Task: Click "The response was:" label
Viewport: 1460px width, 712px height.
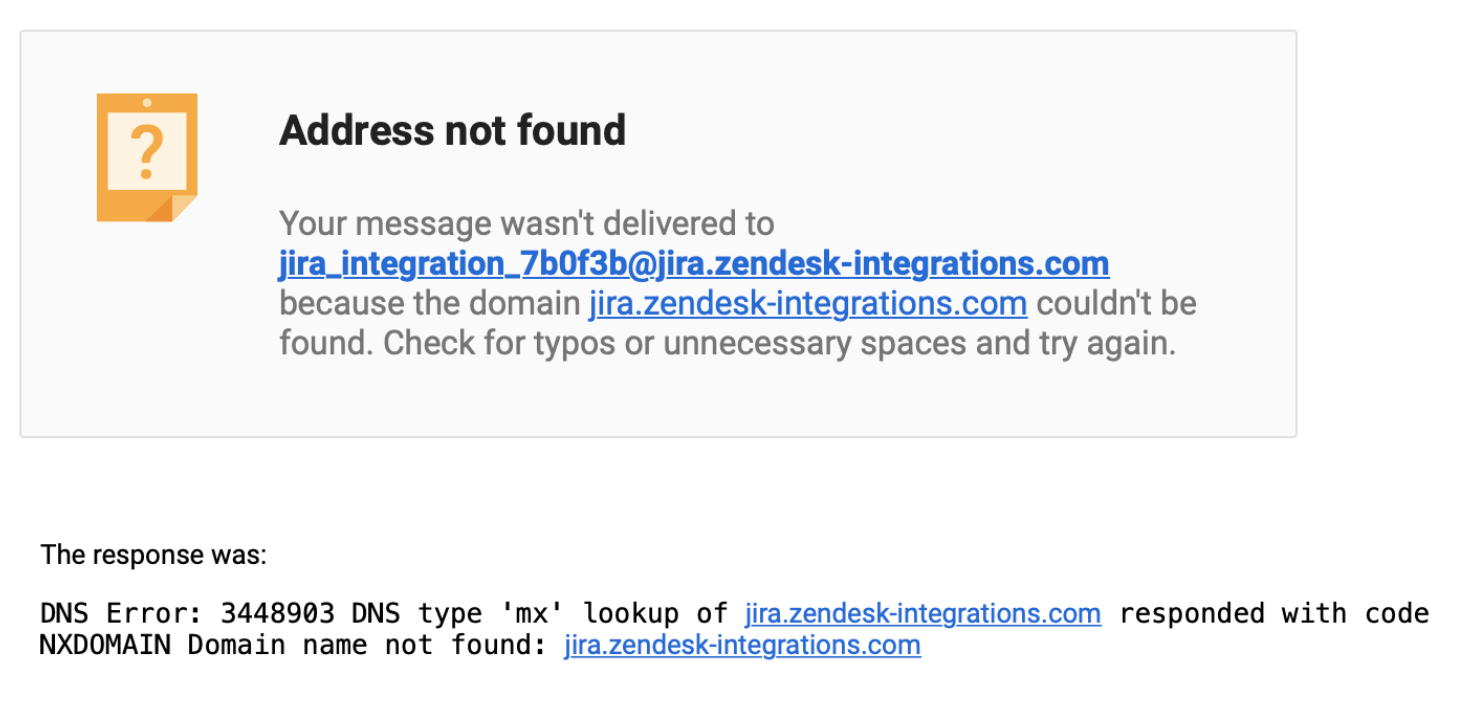Action: 153,555
